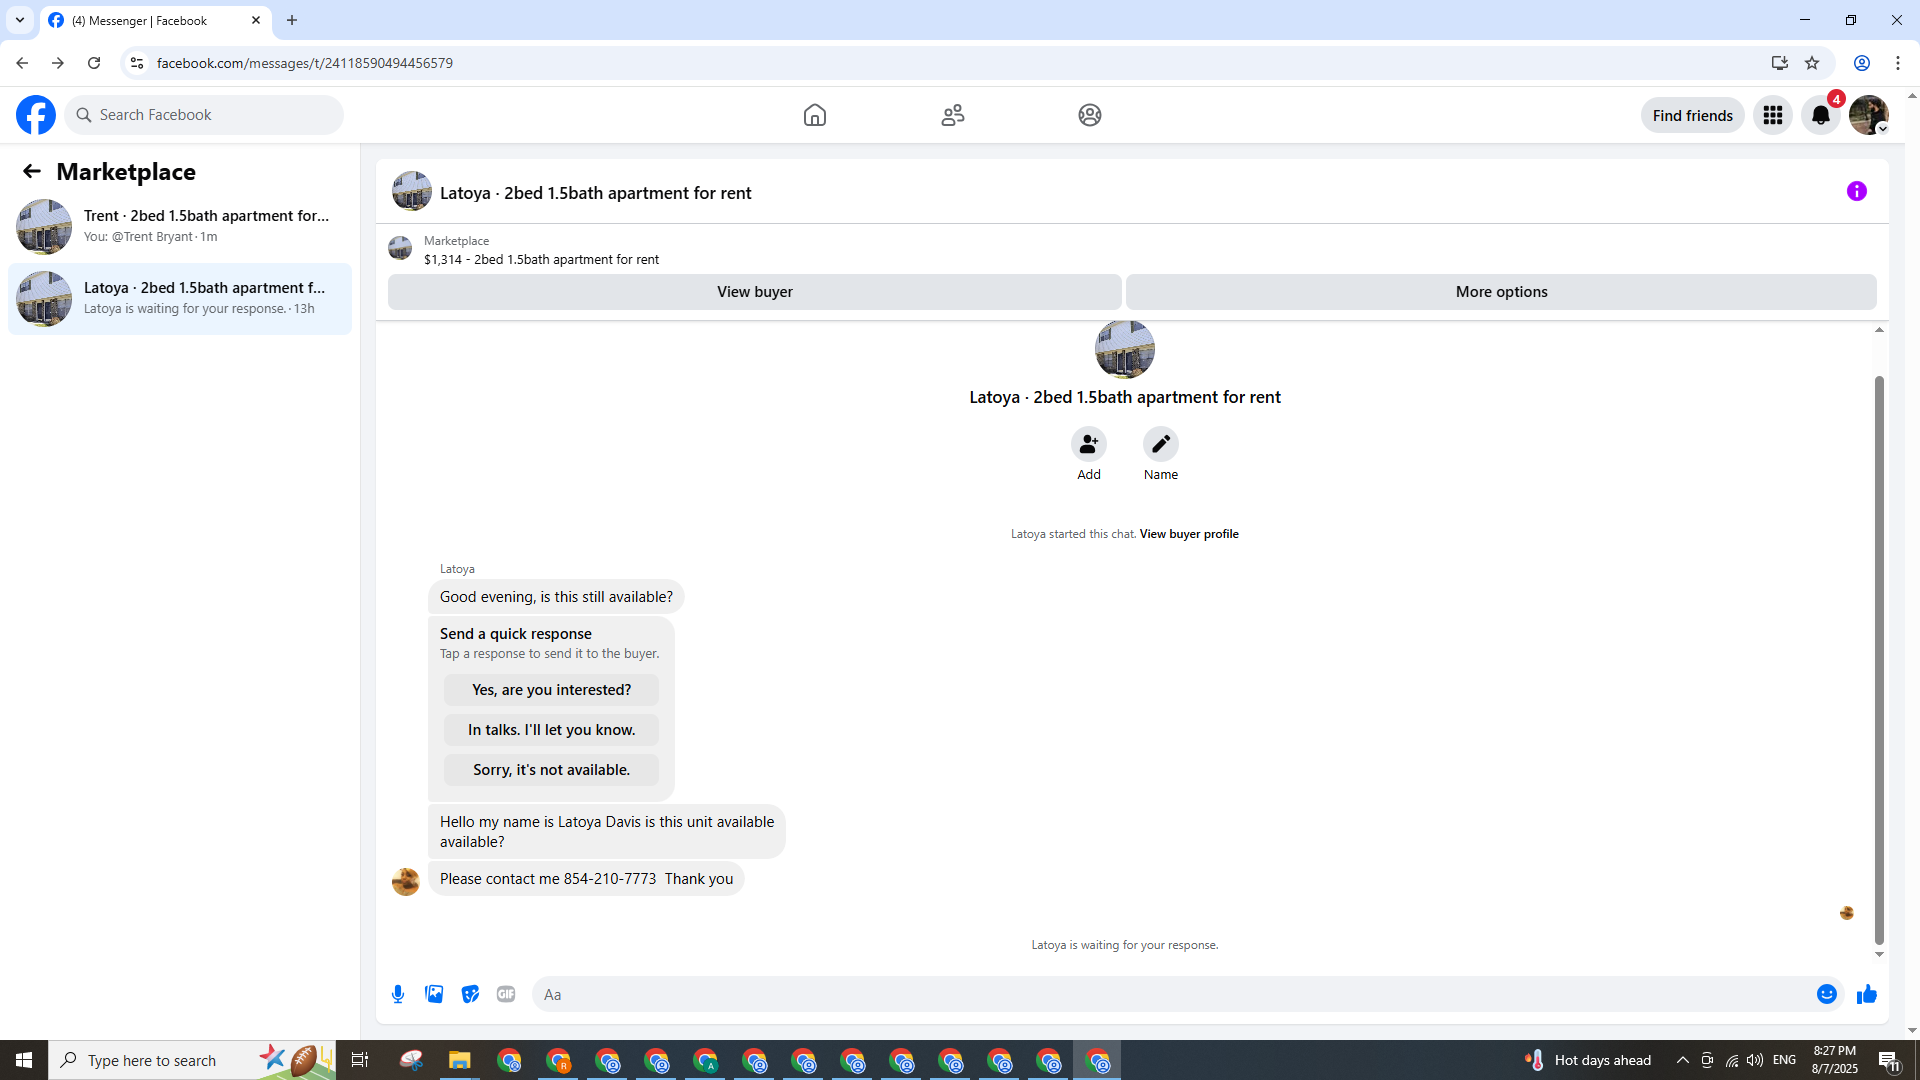Image resolution: width=1920 pixels, height=1080 pixels.
Task: Send quick response "In talks. I'll let you know."
Action: (551, 730)
